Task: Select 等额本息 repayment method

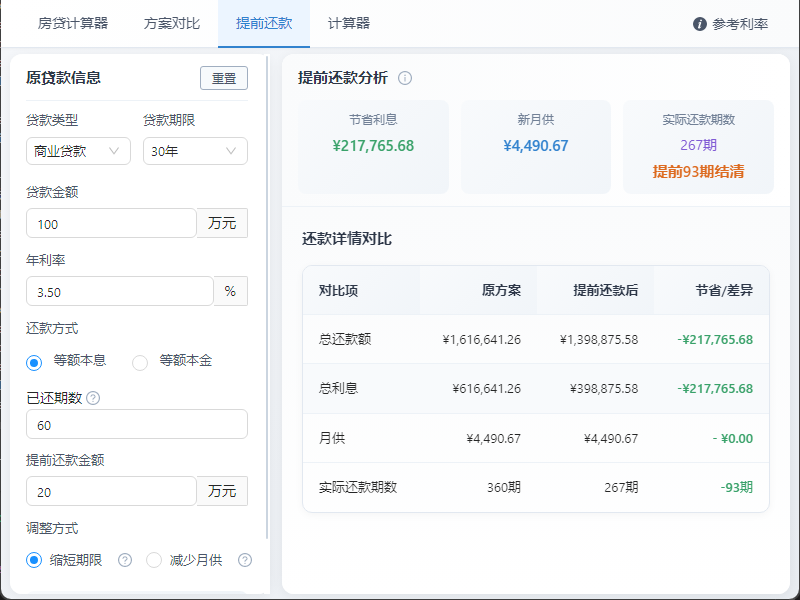Action: coord(34,362)
